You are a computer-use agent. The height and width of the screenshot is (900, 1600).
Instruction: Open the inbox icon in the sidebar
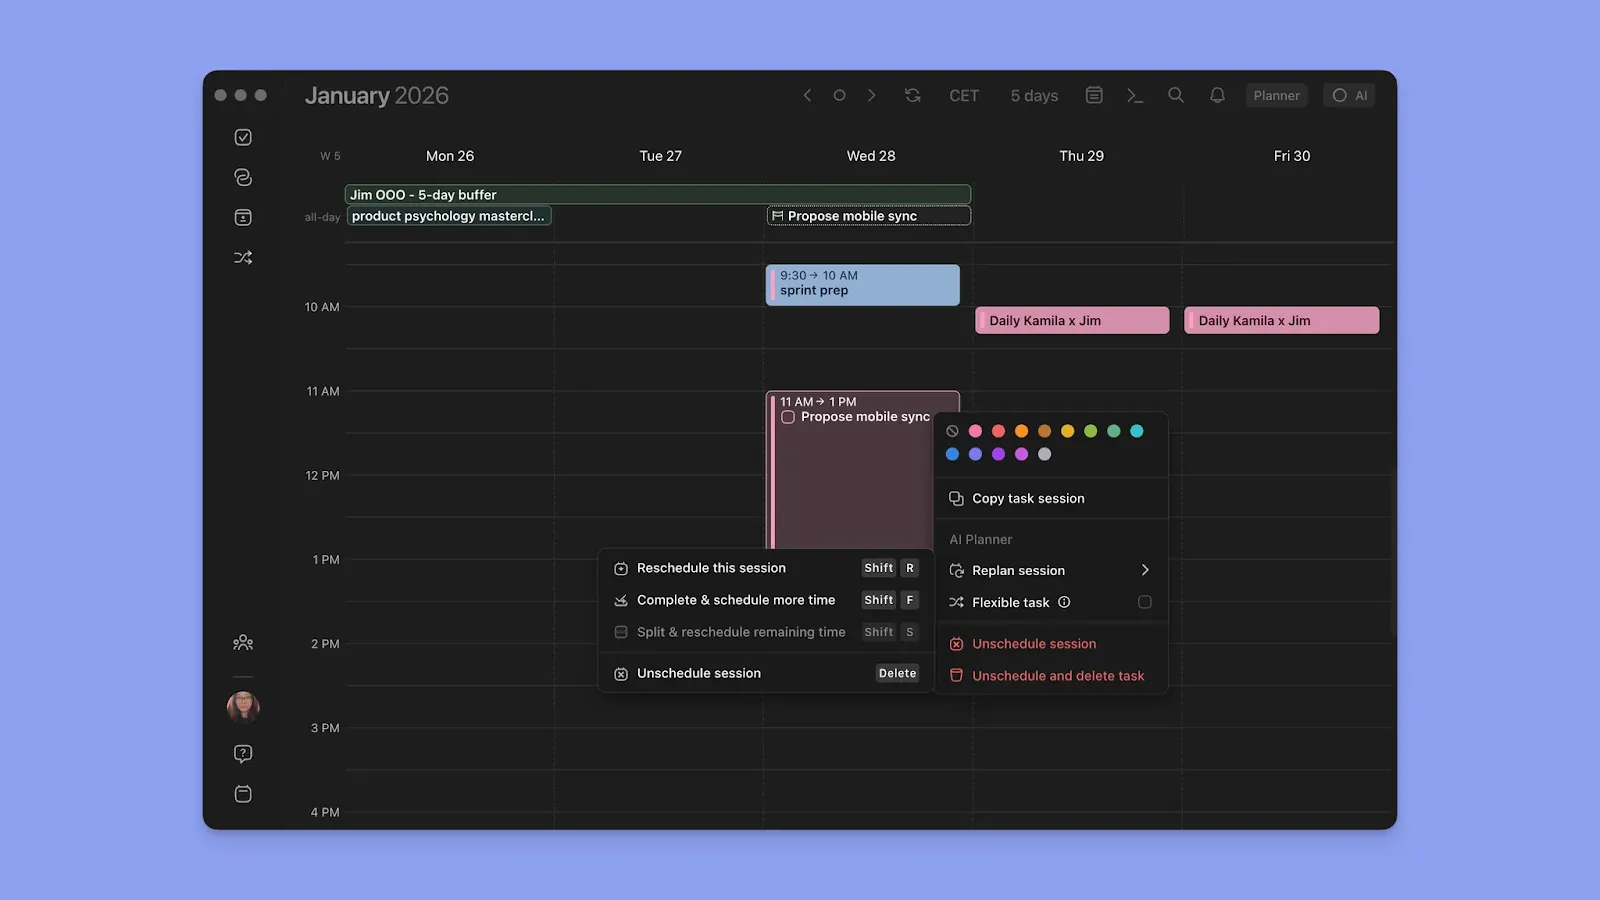pyautogui.click(x=242, y=217)
